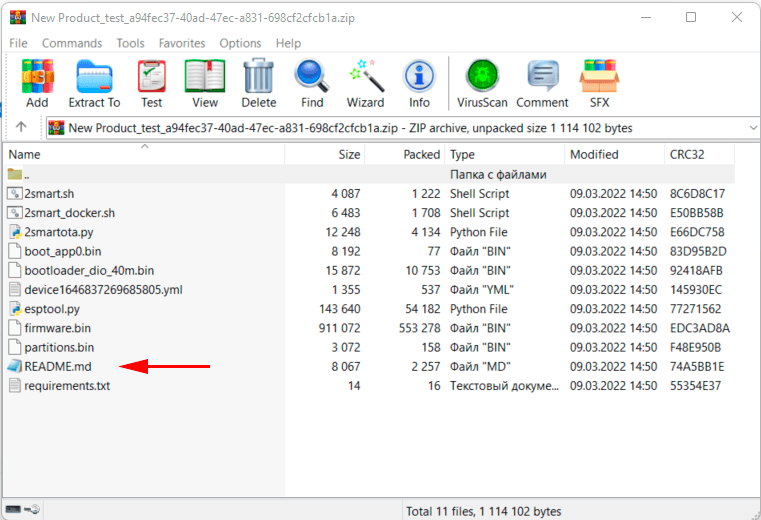Sort by the Type column header
The width and height of the screenshot is (761, 520).
pyautogui.click(x=505, y=154)
